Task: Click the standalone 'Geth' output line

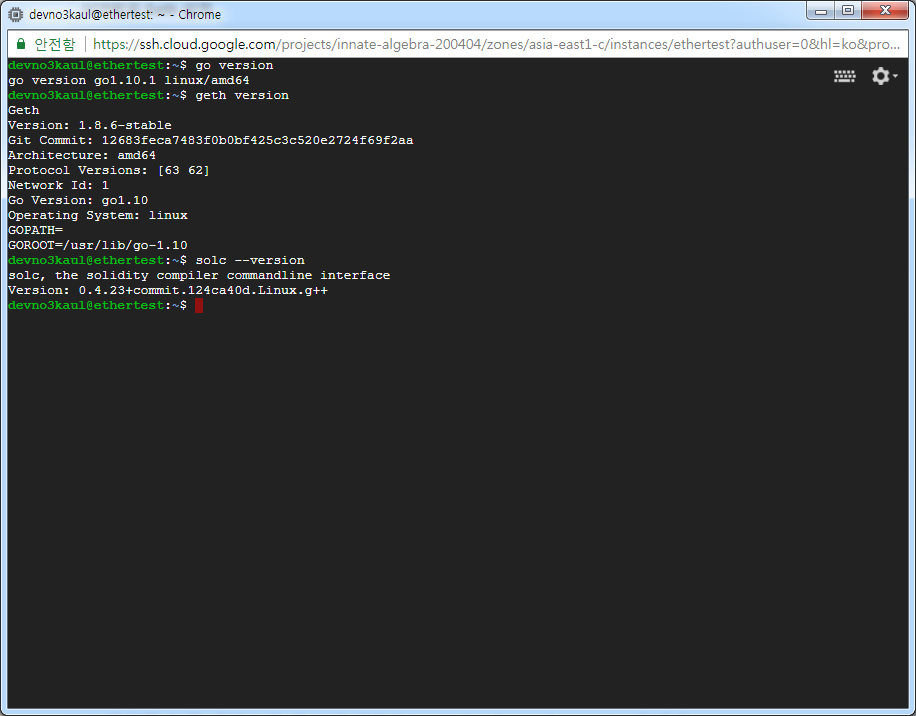Action: coord(24,110)
